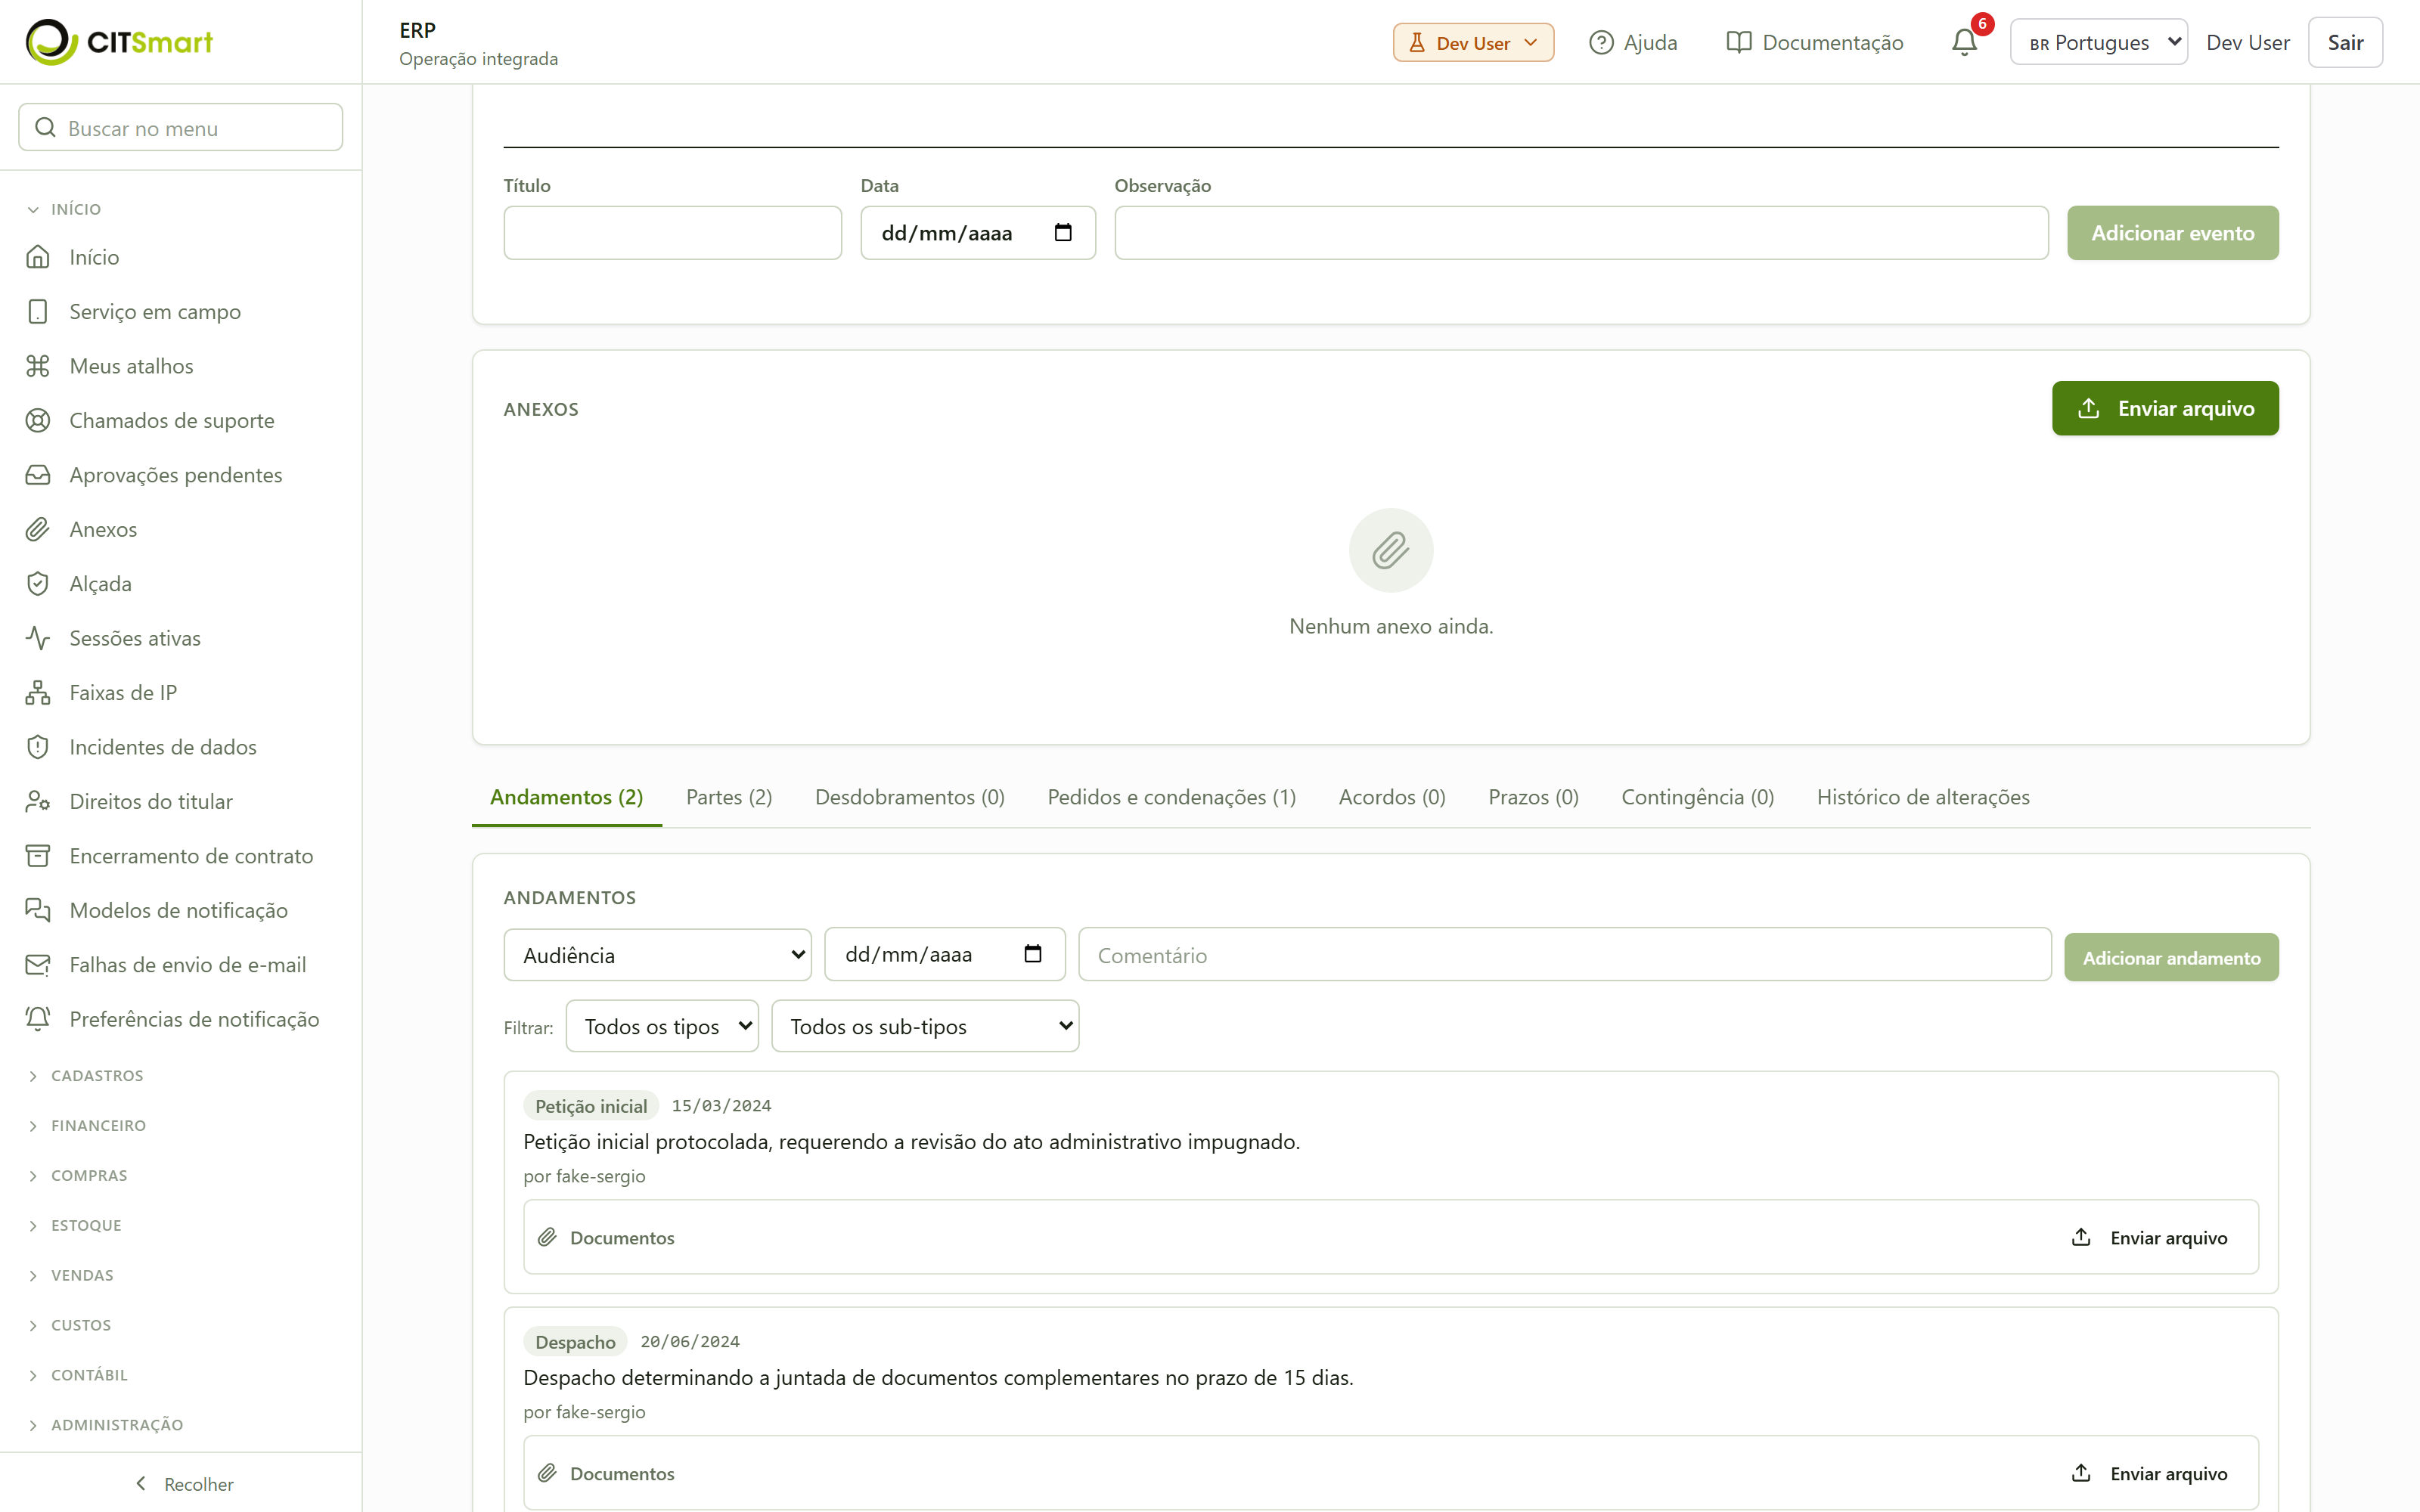Open the Histórico de alterações tab
2420x1512 pixels.
point(1923,797)
